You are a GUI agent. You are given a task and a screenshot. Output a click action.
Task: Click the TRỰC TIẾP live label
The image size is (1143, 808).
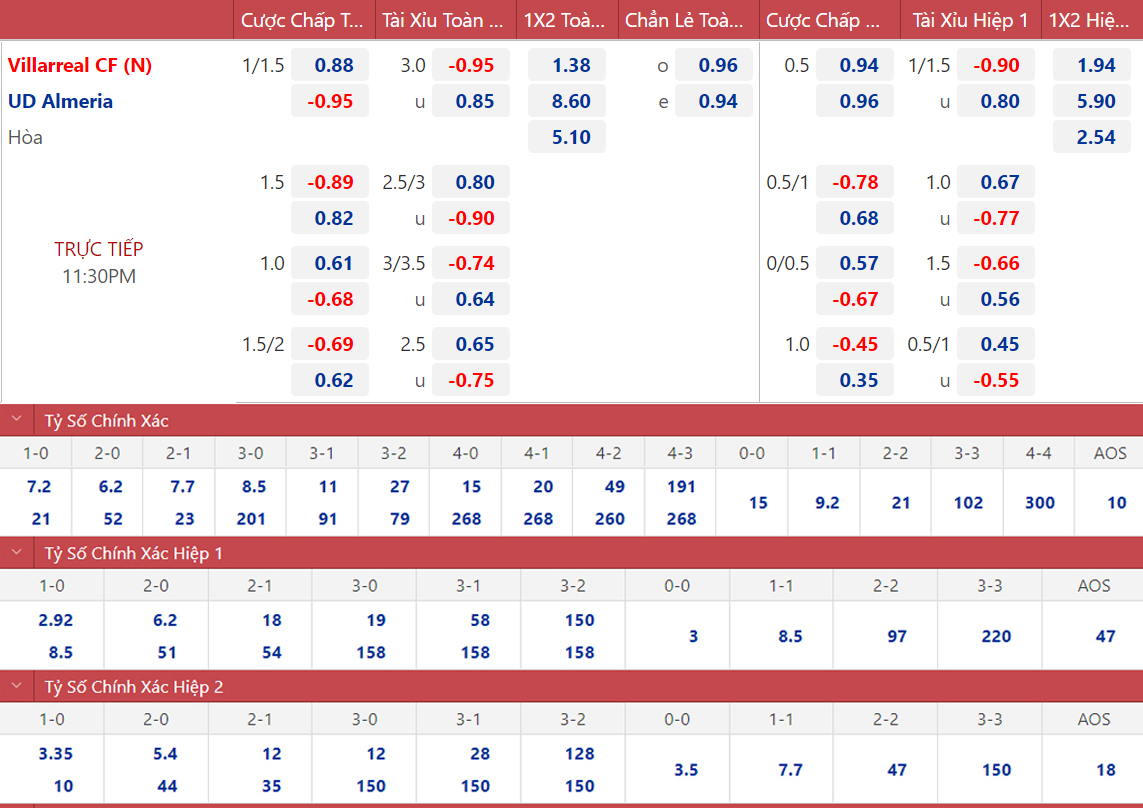pos(99,249)
